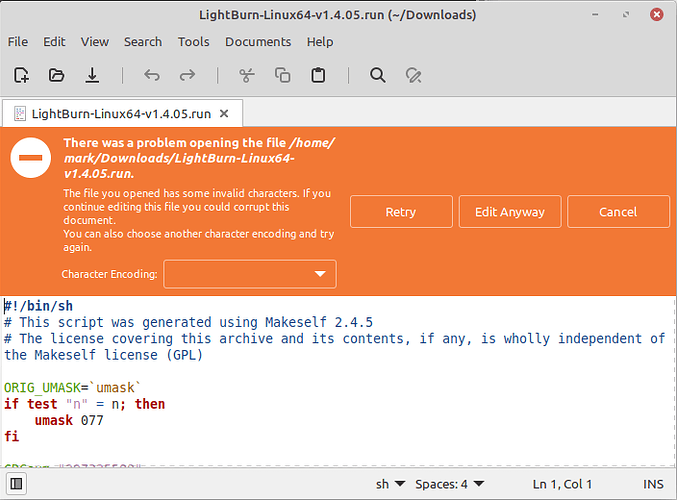Open the Search menu
This screenshot has height=500, width=677.
tap(143, 42)
